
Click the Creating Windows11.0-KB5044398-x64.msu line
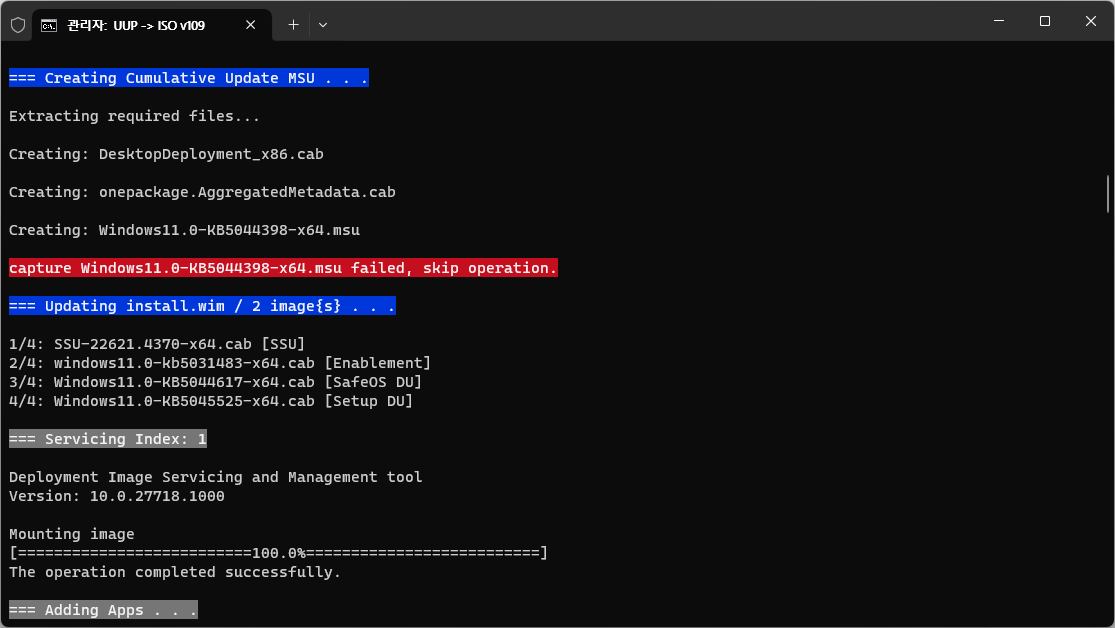tap(184, 230)
